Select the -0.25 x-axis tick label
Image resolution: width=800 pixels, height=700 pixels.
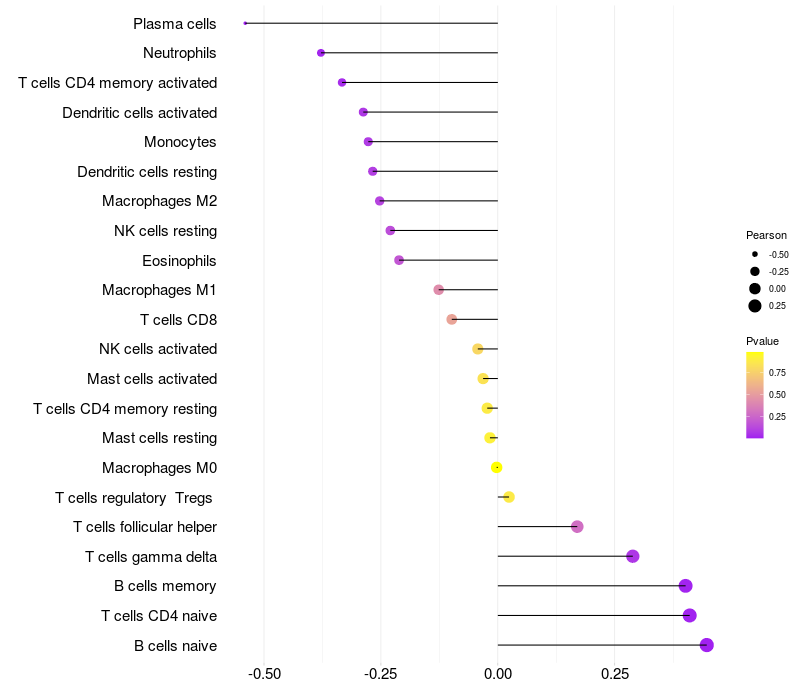pos(381,674)
